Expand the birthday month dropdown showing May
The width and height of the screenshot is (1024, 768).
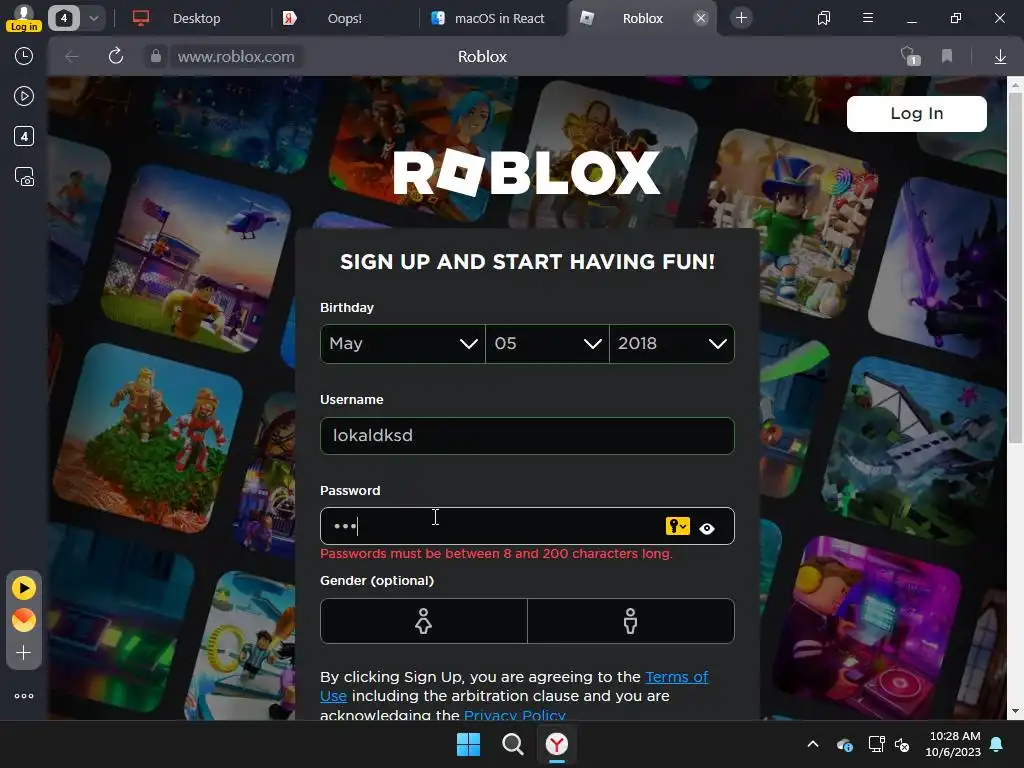tap(403, 344)
